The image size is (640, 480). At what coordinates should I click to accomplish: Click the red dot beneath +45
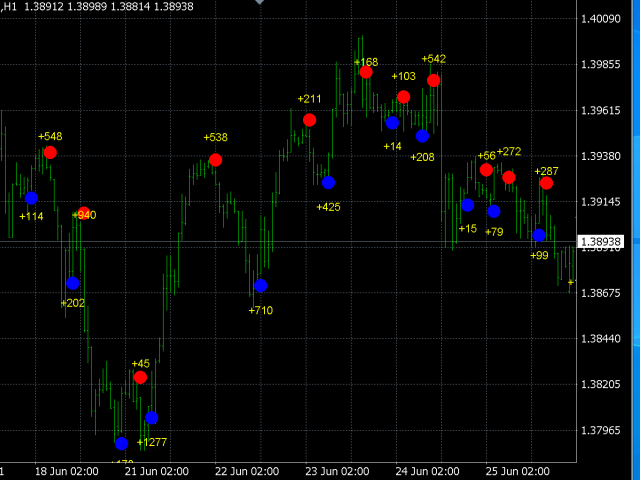tap(140, 377)
